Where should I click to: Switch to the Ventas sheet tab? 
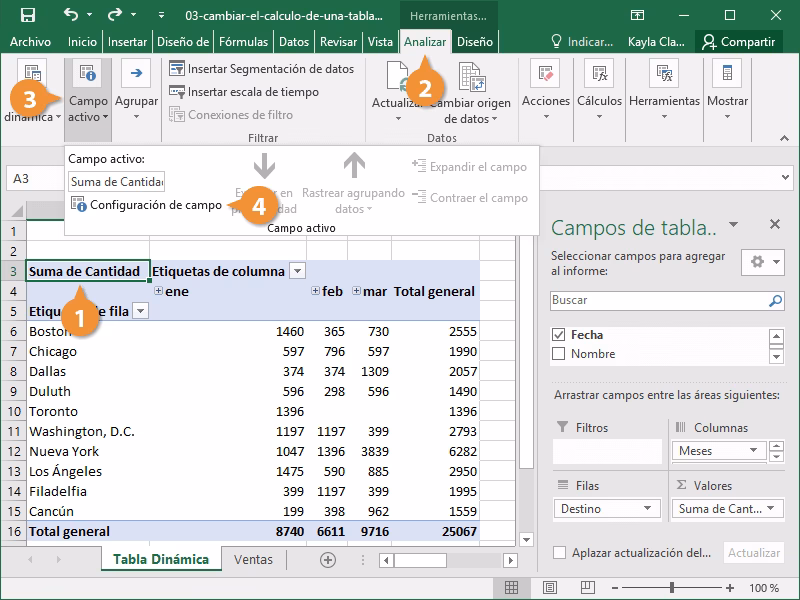coord(253,559)
